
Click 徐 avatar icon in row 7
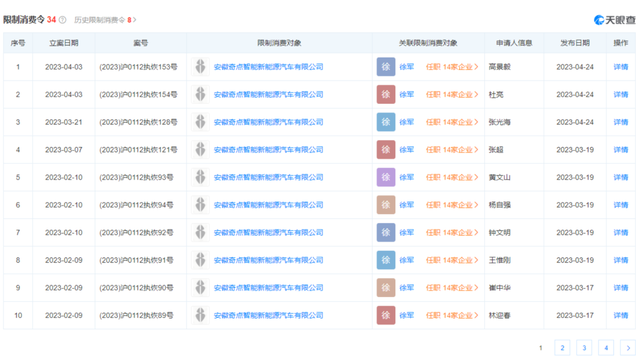coord(386,232)
